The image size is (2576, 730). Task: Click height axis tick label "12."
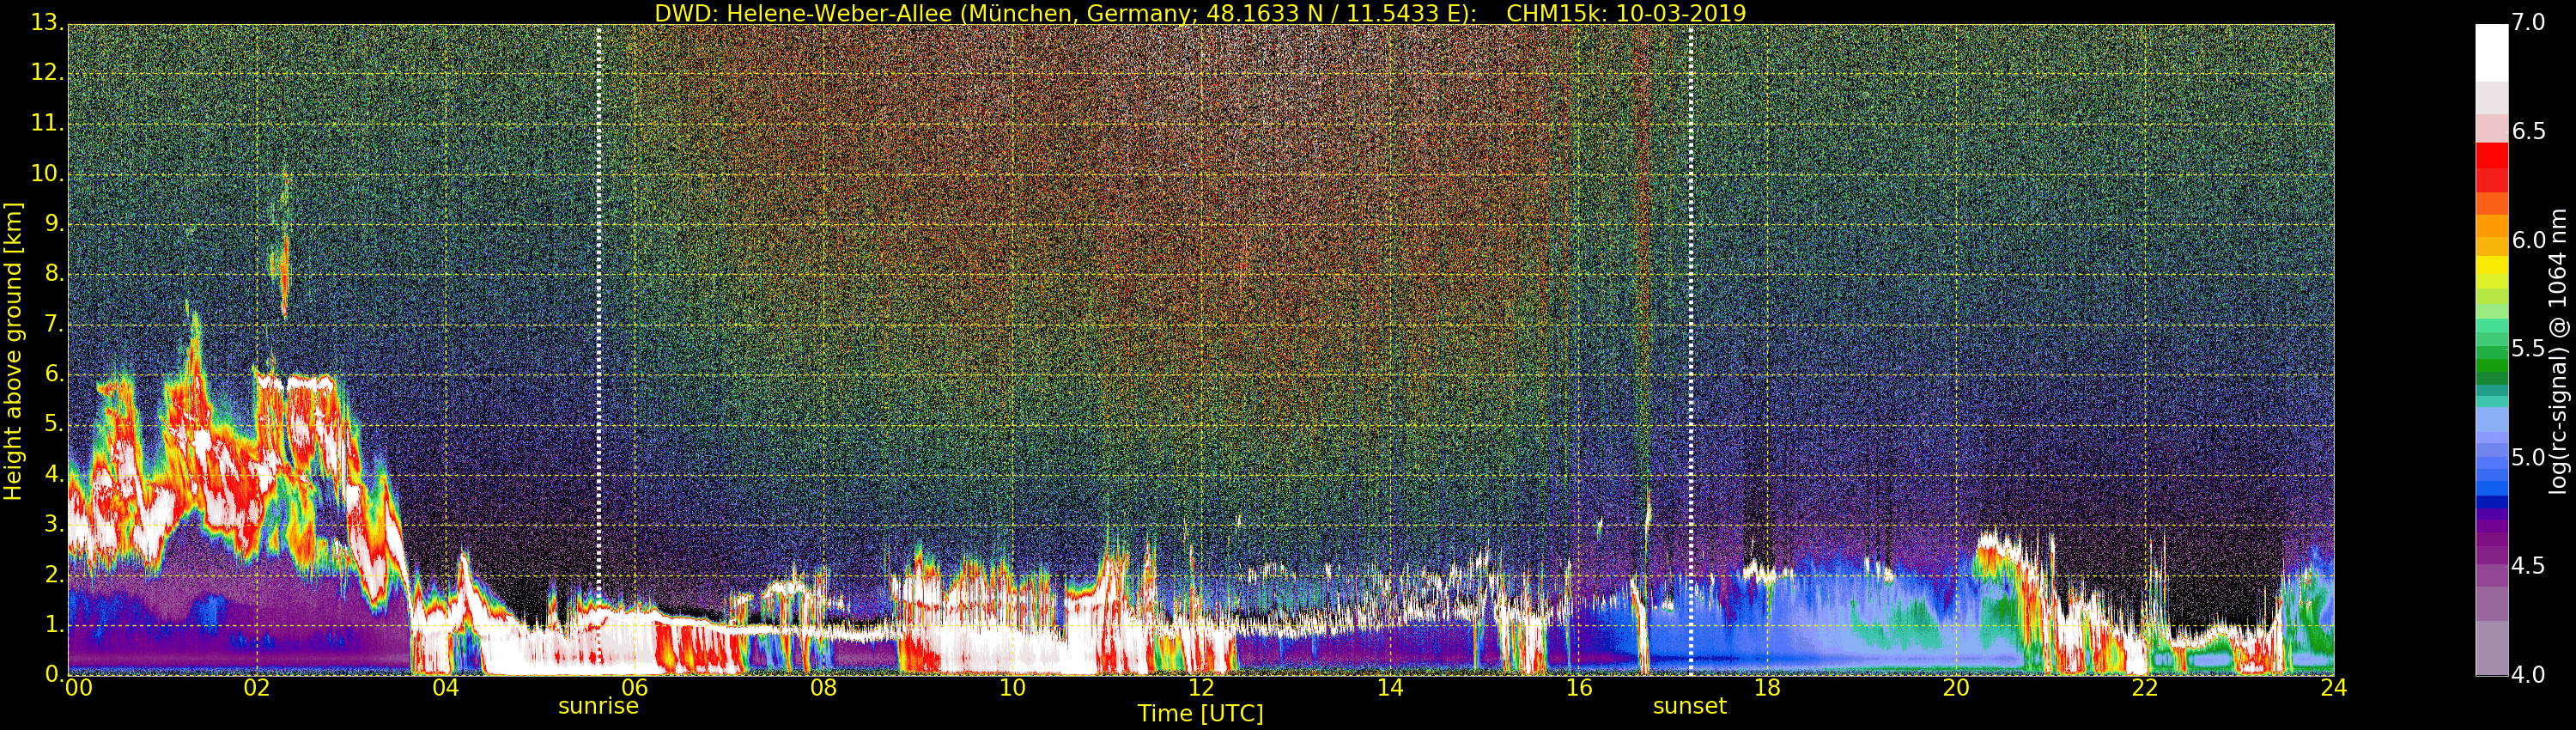[46, 74]
